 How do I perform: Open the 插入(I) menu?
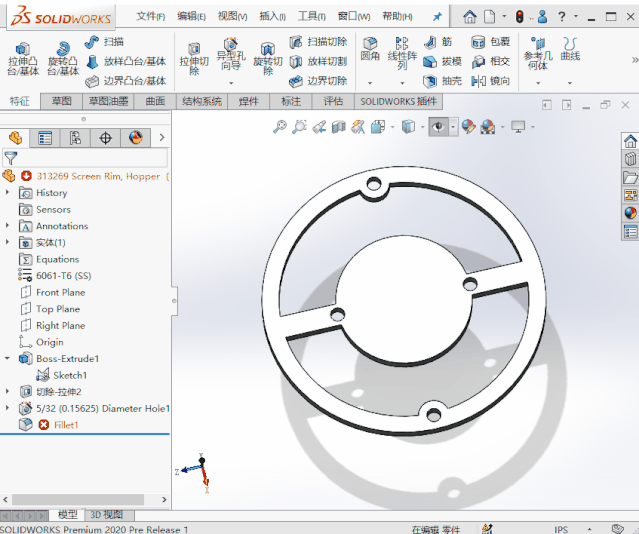[272, 17]
